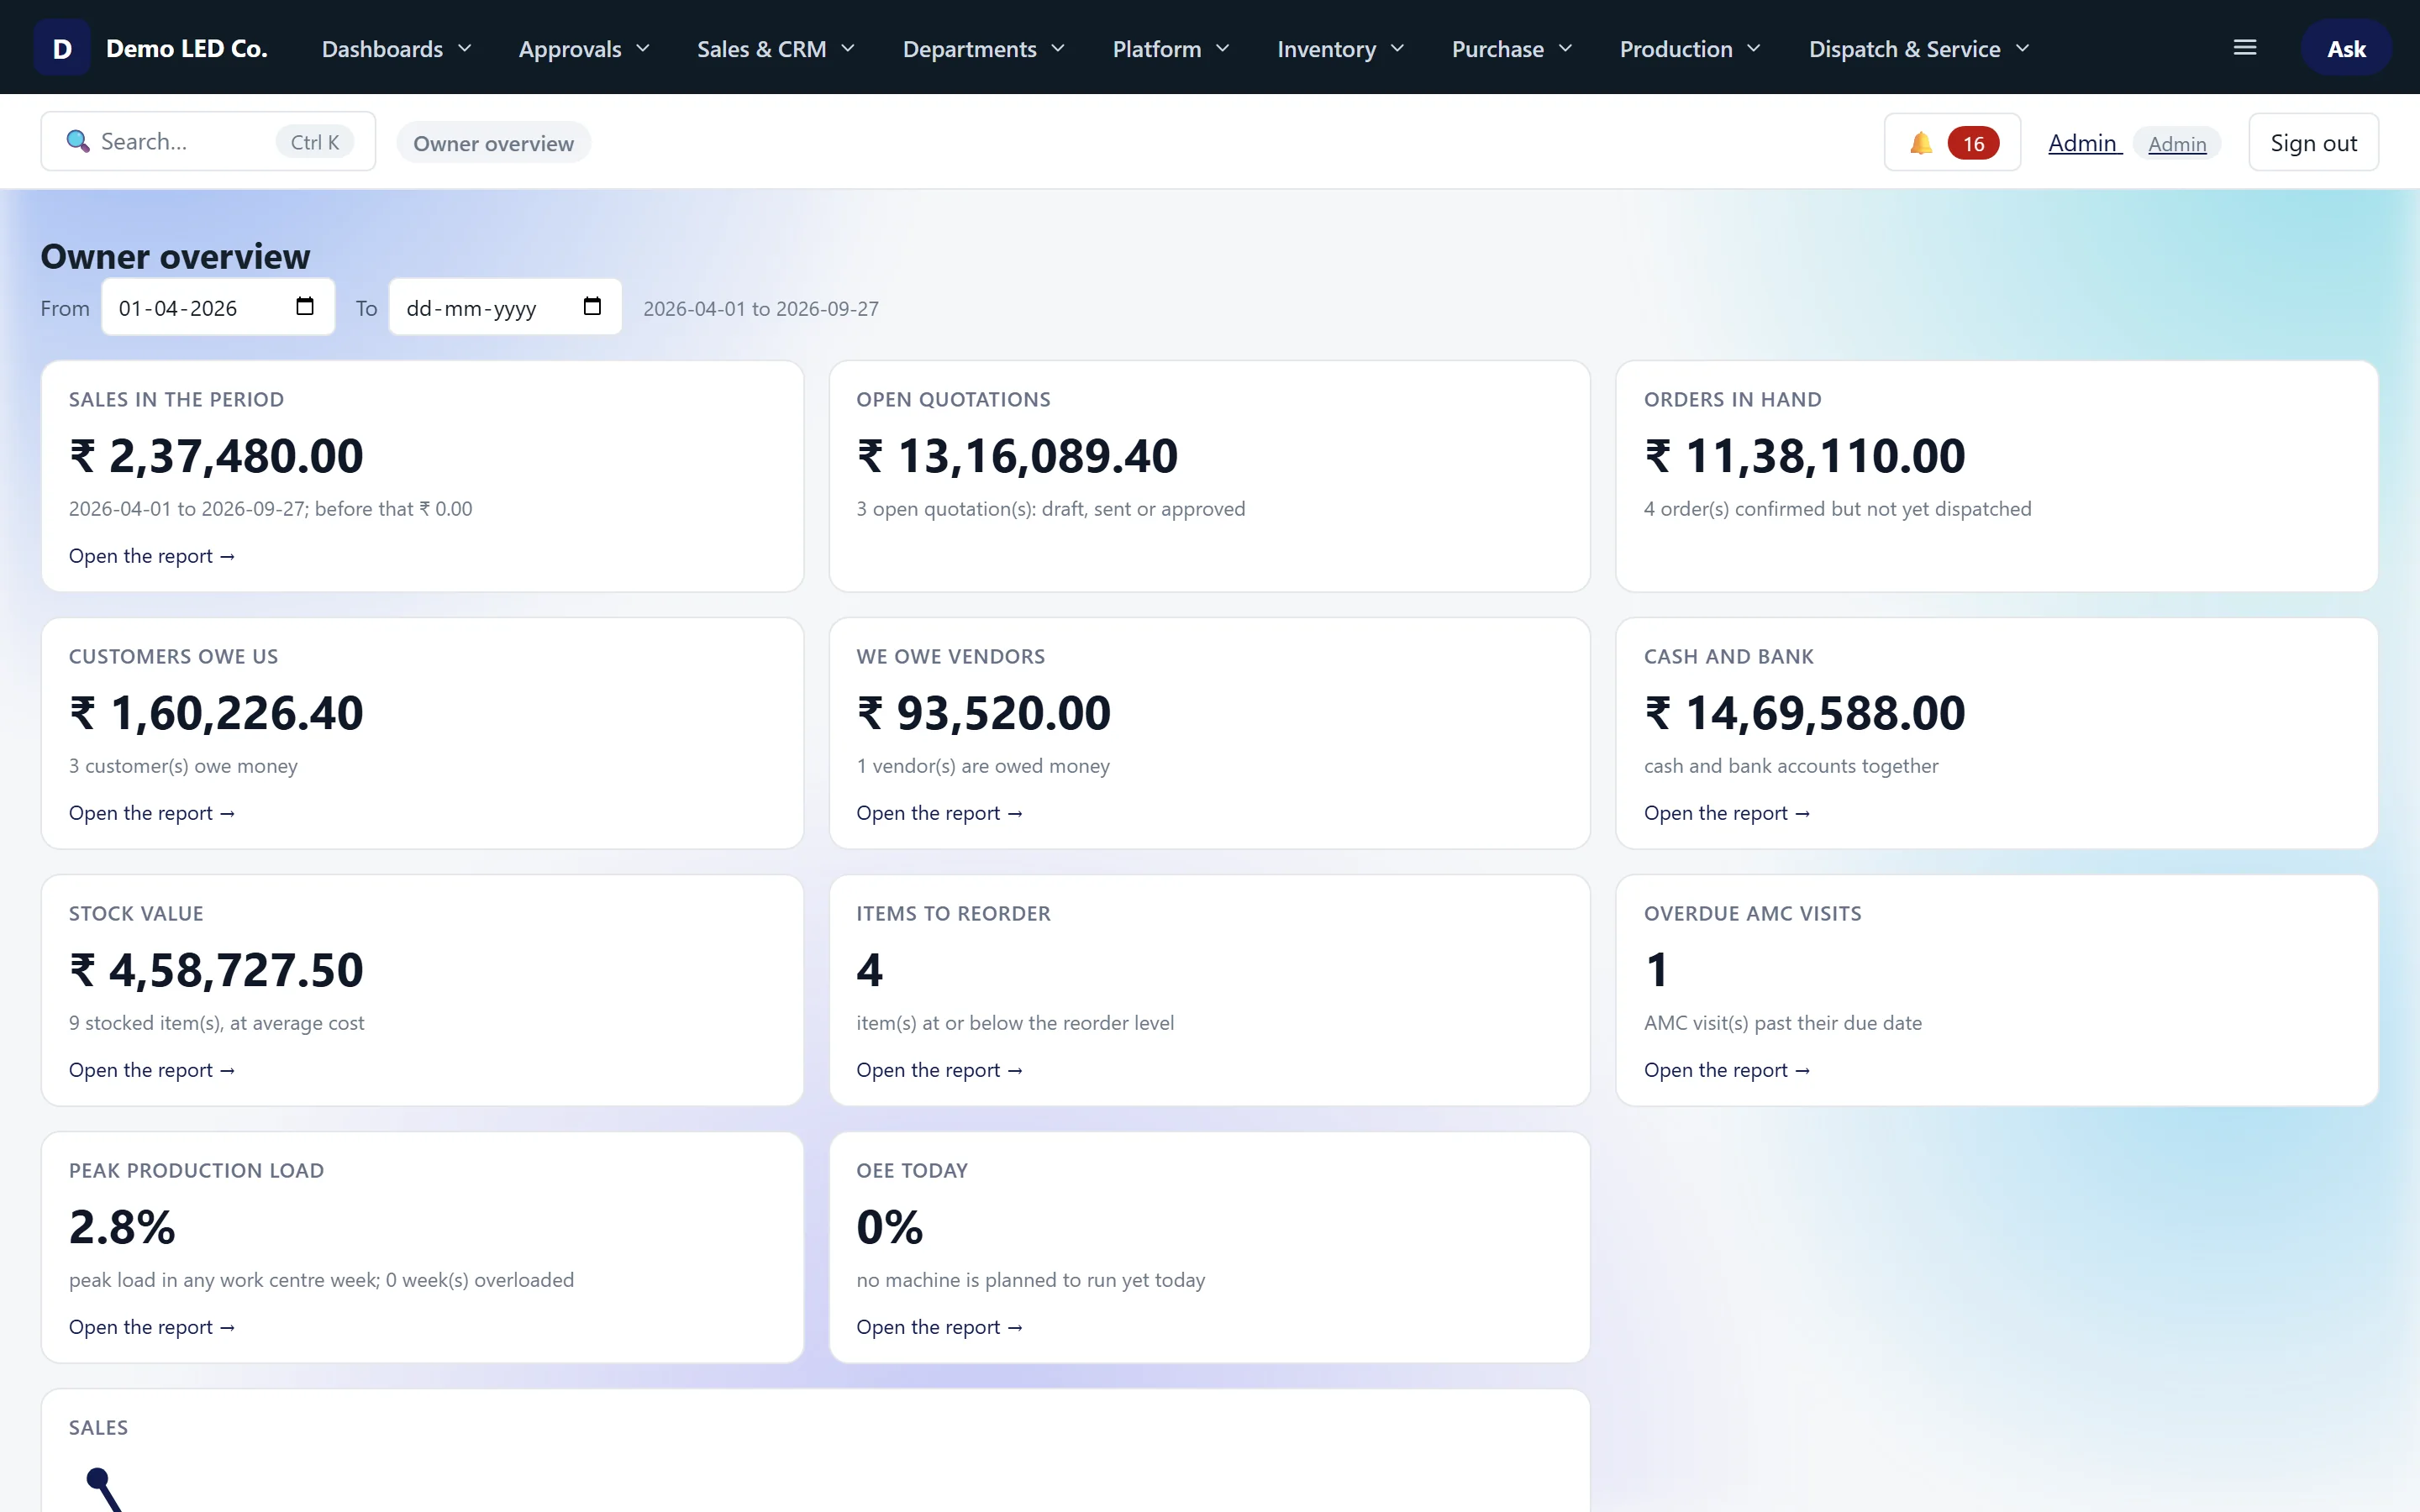Click the Ctrl K shortcut hint
The image size is (2420, 1512).
pos(315,142)
